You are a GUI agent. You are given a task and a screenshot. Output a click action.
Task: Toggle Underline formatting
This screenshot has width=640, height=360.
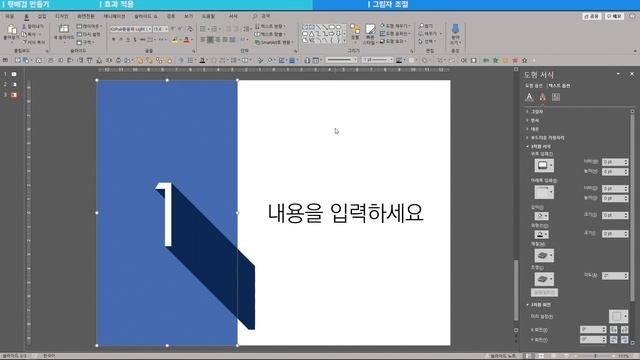click(128, 40)
